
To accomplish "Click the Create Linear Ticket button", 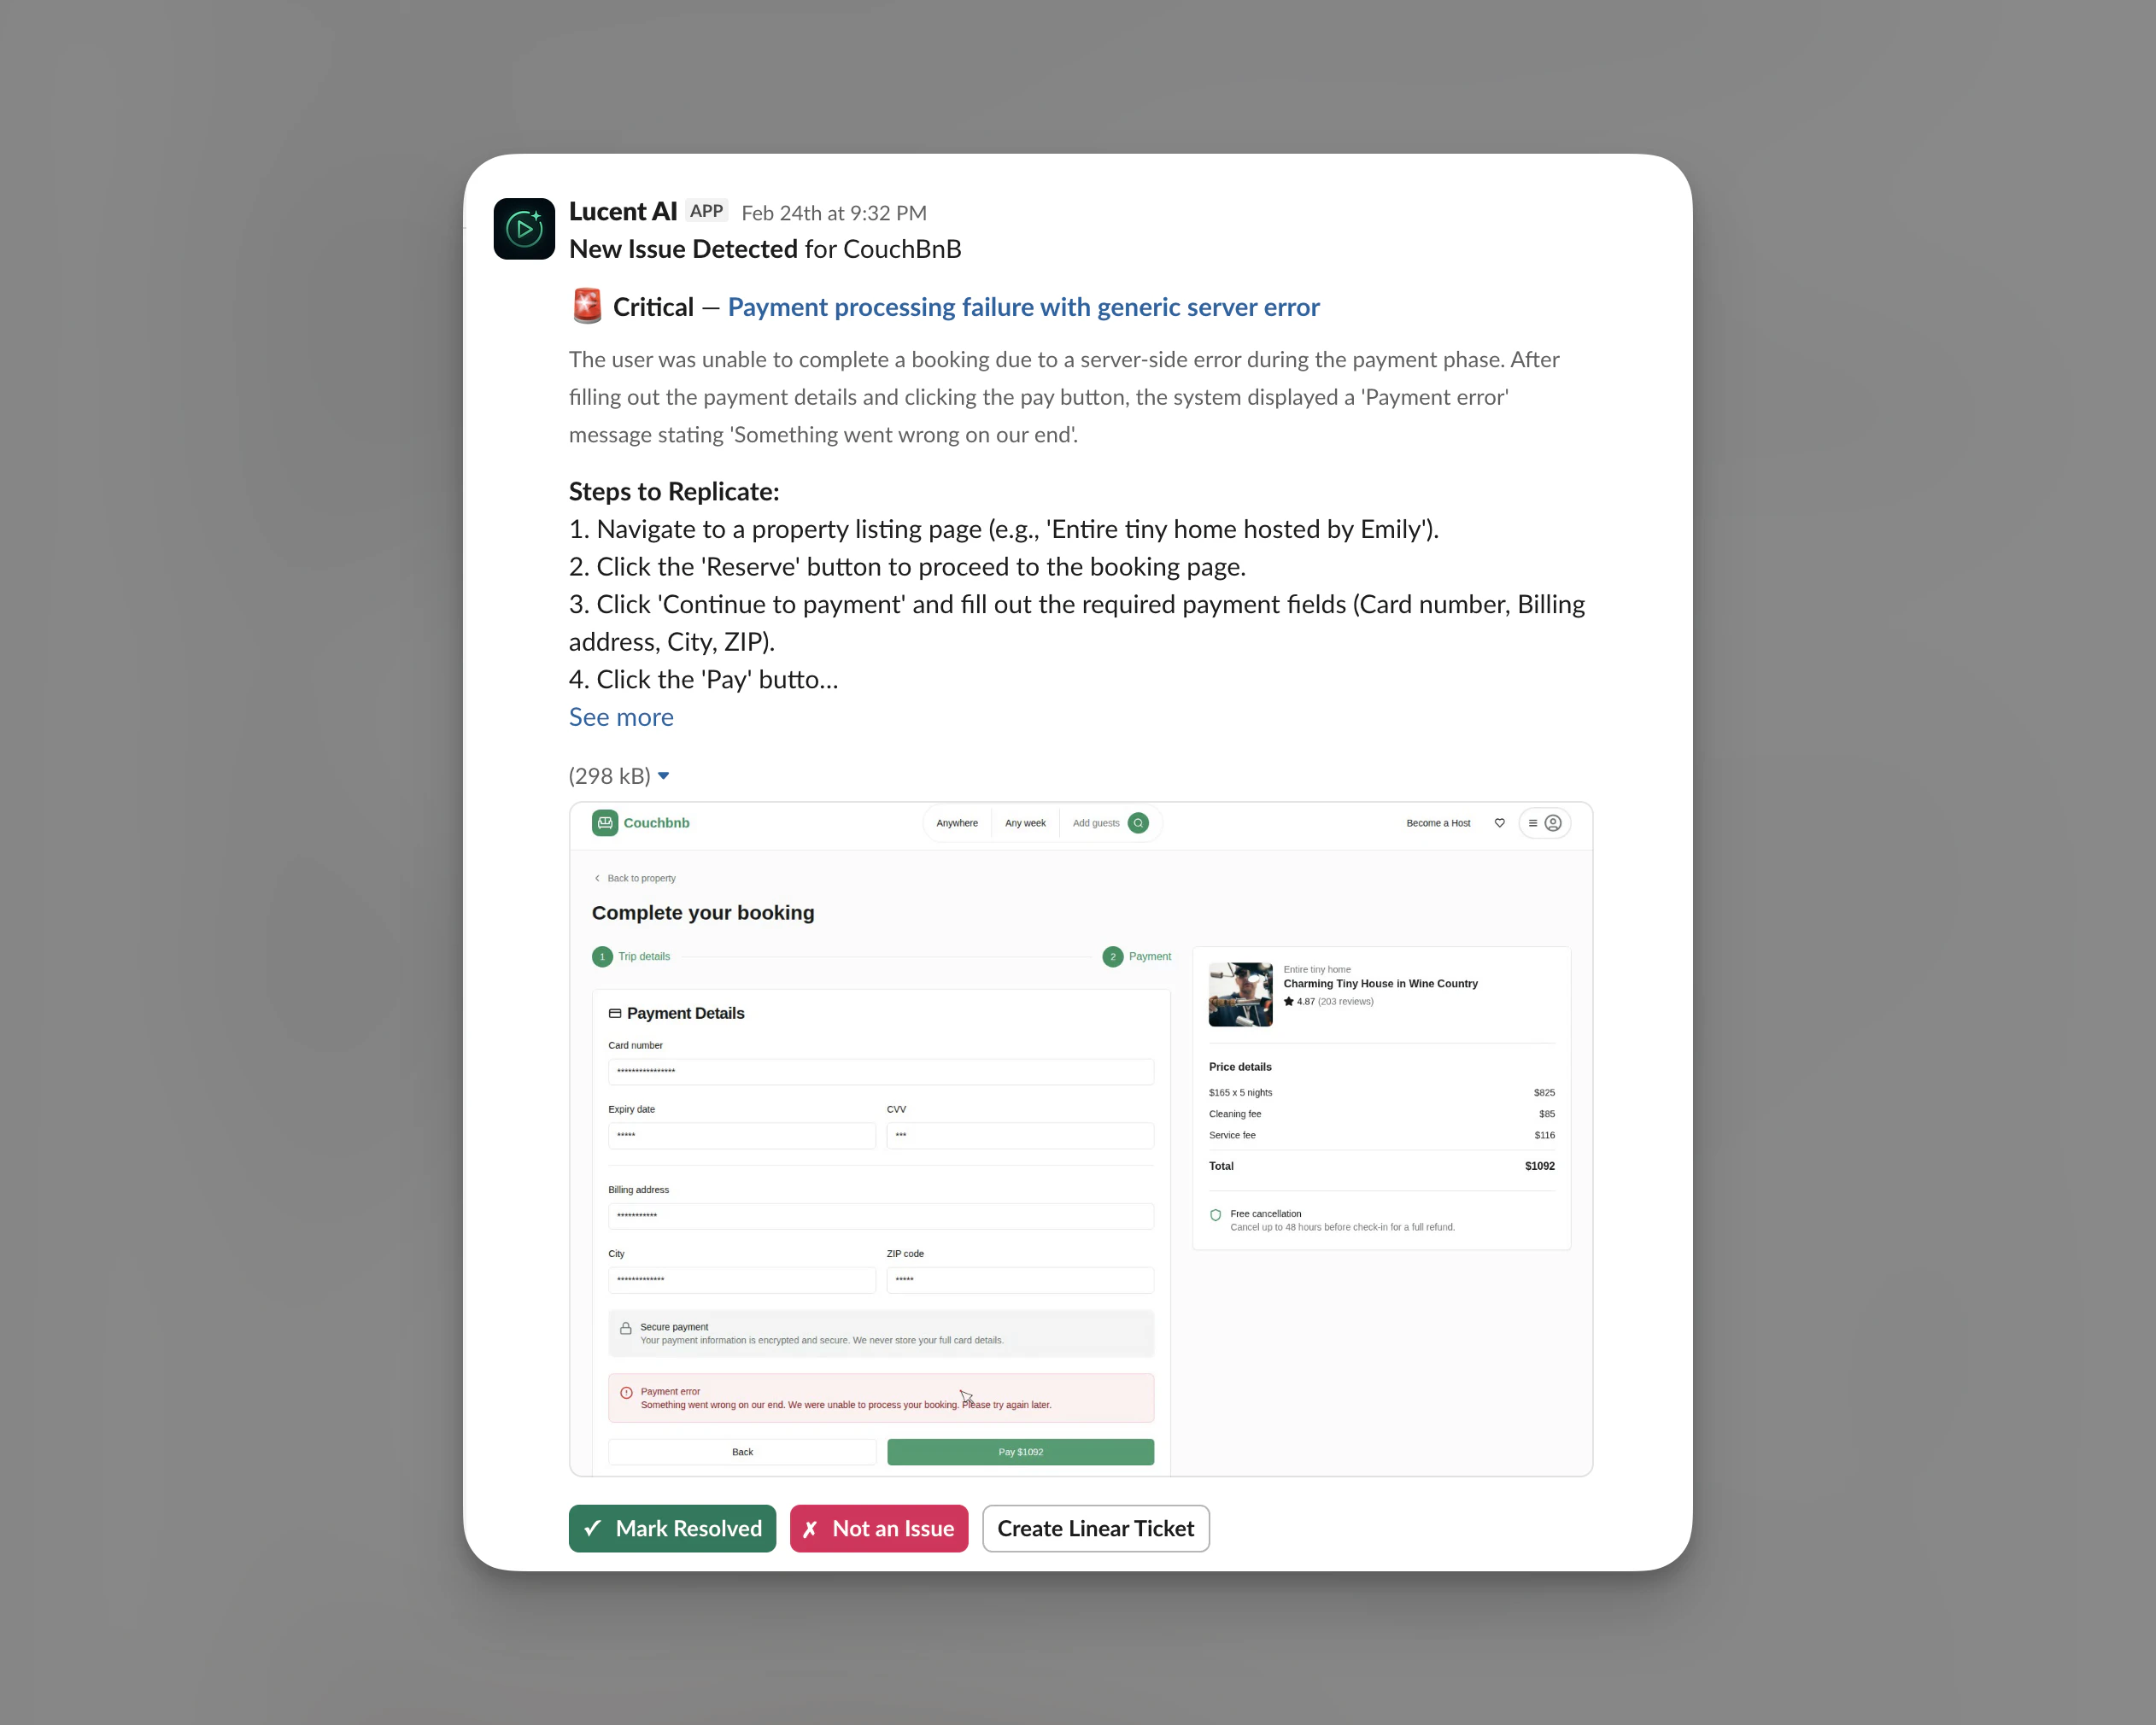I will pos(1096,1528).
